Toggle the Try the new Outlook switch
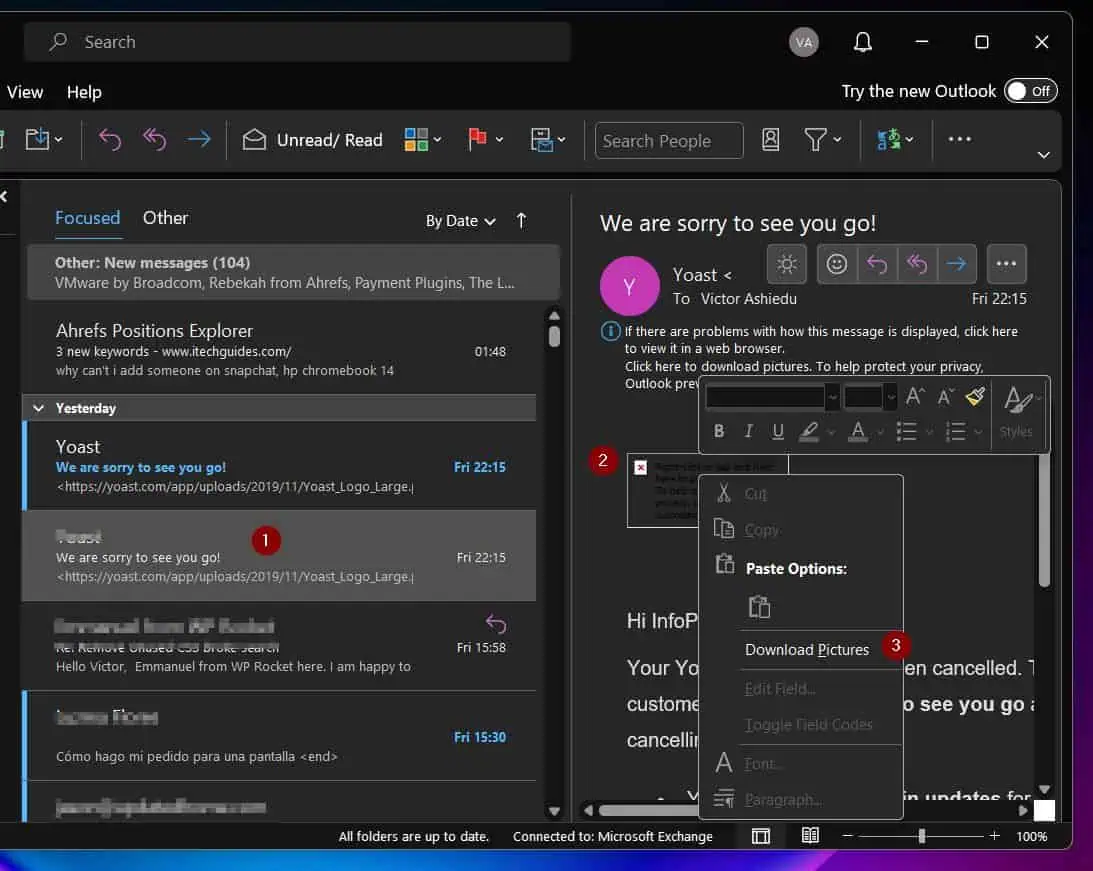The height and width of the screenshot is (871, 1093). click(1031, 91)
